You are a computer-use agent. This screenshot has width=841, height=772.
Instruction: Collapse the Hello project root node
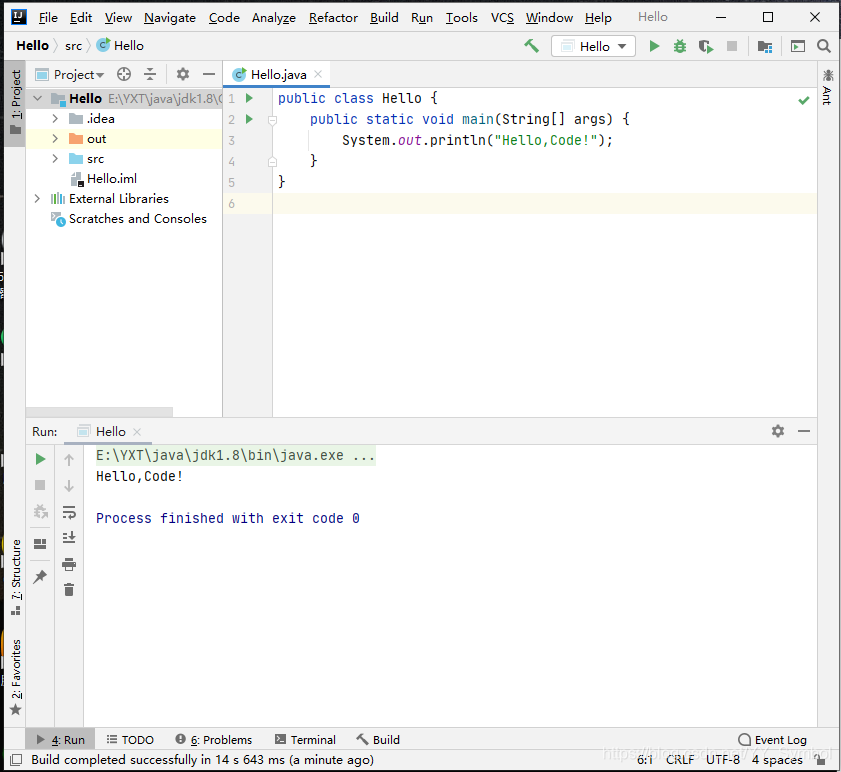tap(38, 98)
